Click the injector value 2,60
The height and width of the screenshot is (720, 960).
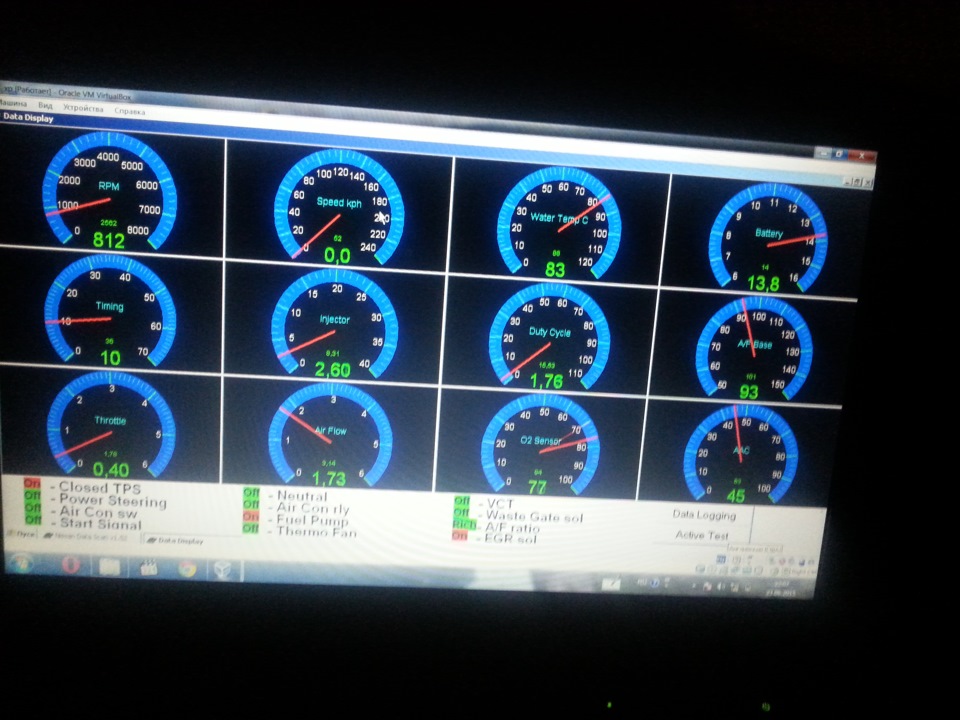[x=332, y=369]
